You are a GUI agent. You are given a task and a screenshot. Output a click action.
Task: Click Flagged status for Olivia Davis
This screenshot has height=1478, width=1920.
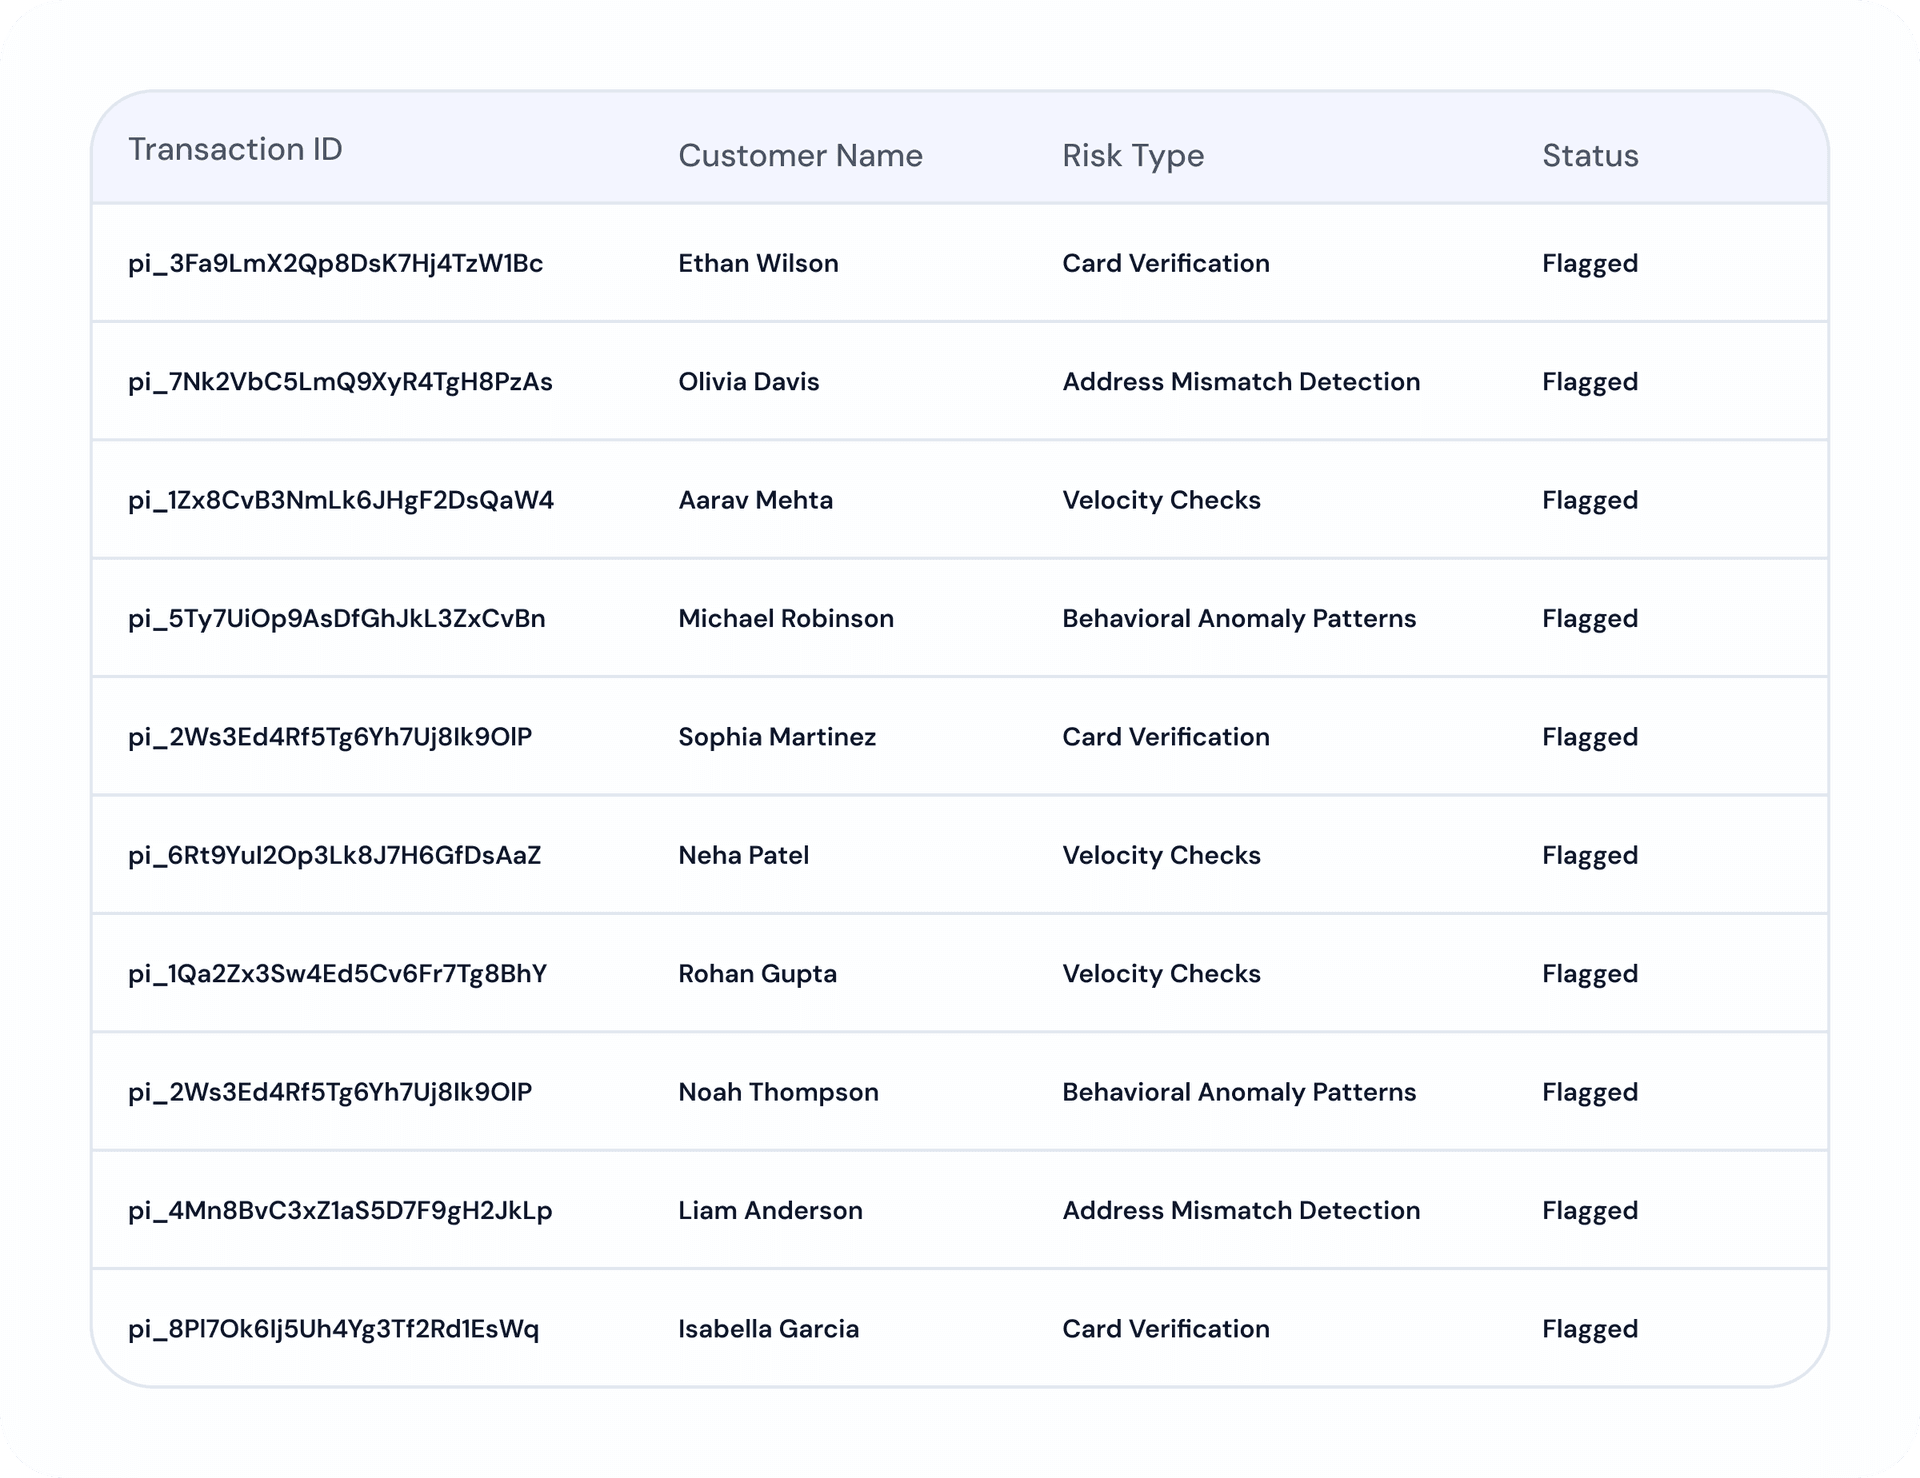[x=1590, y=382]
